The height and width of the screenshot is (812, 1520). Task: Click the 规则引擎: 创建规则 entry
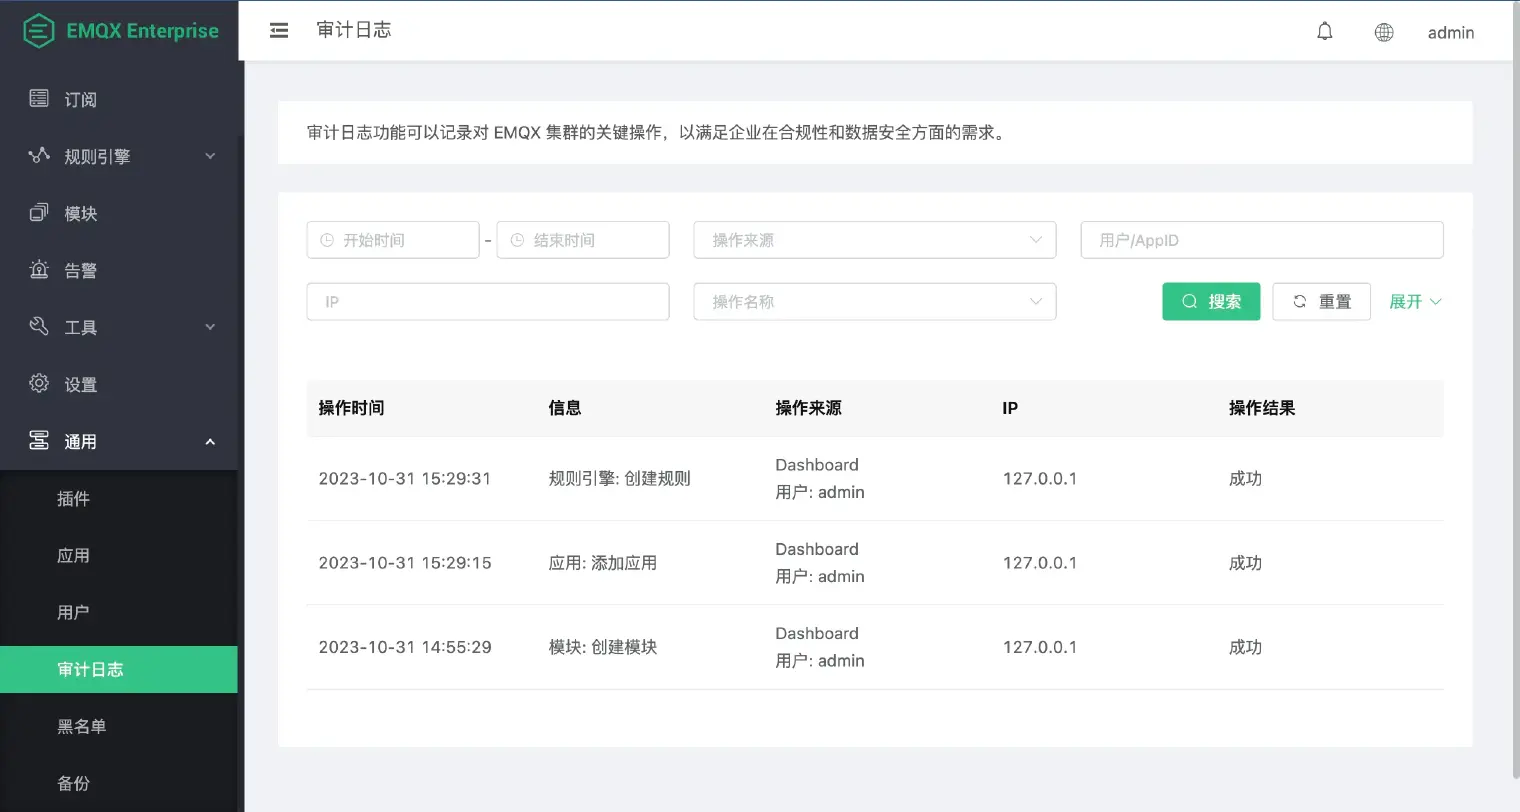[x=619, y=478]
